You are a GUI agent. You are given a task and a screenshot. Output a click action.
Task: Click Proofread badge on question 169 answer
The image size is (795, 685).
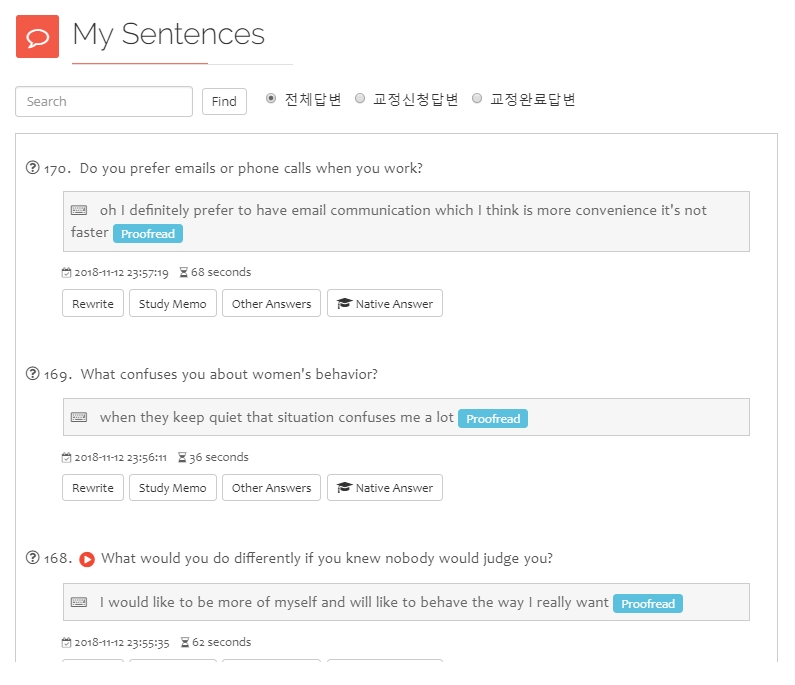(493, 419)
